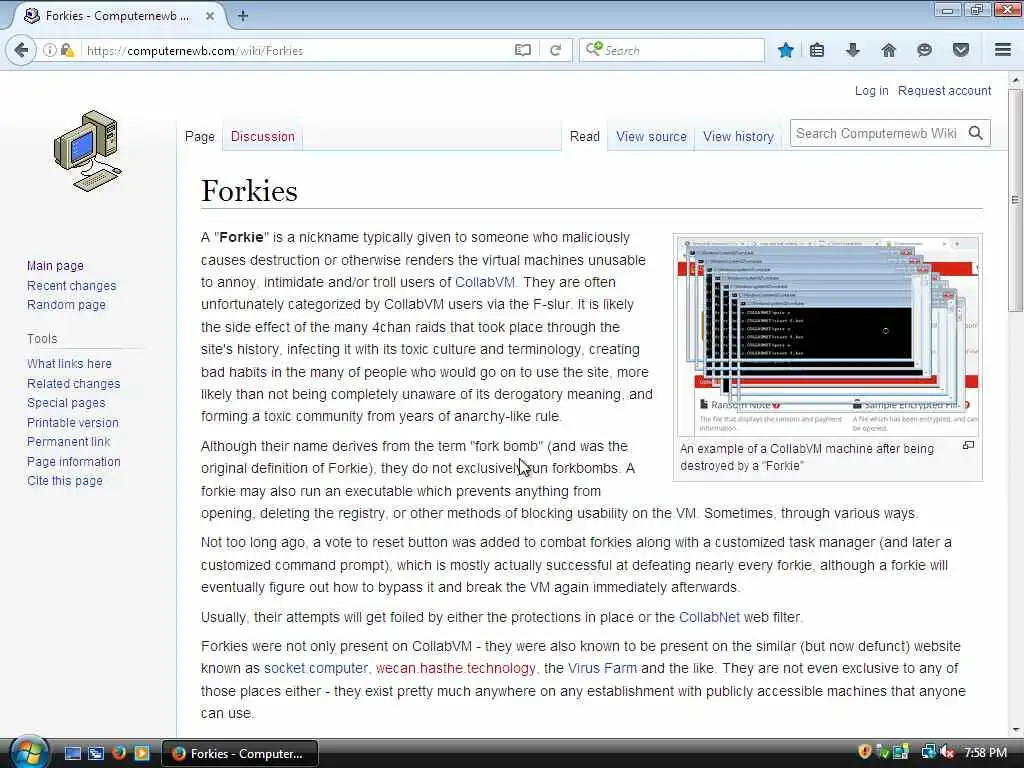Open the Windows Start orb
Screen dimensions: 1024x768
29,753
